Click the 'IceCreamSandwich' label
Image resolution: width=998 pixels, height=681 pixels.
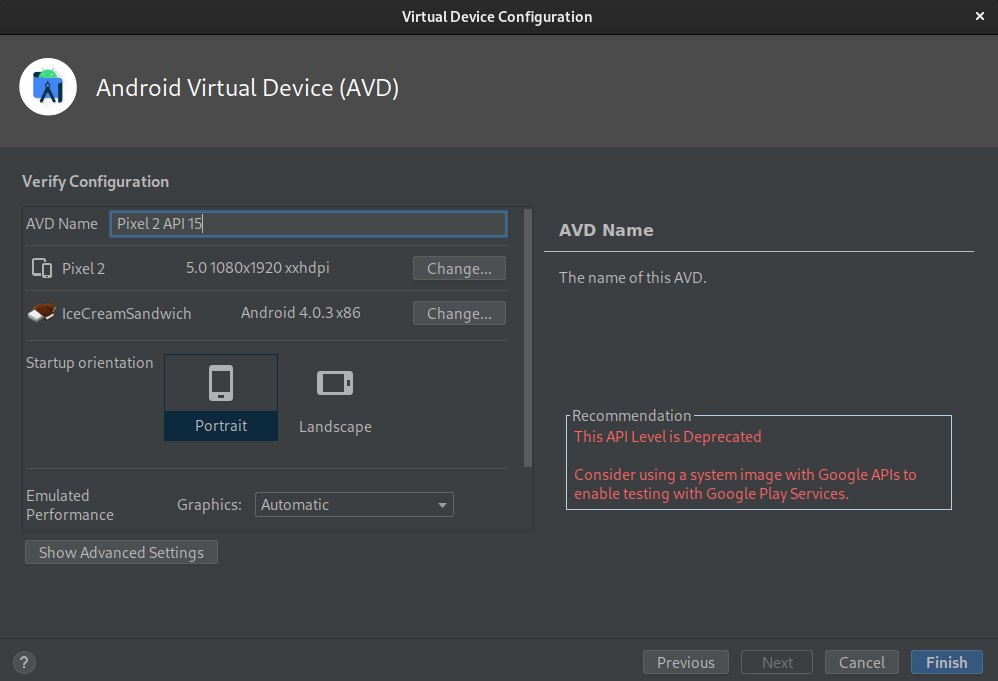point(126,314)
